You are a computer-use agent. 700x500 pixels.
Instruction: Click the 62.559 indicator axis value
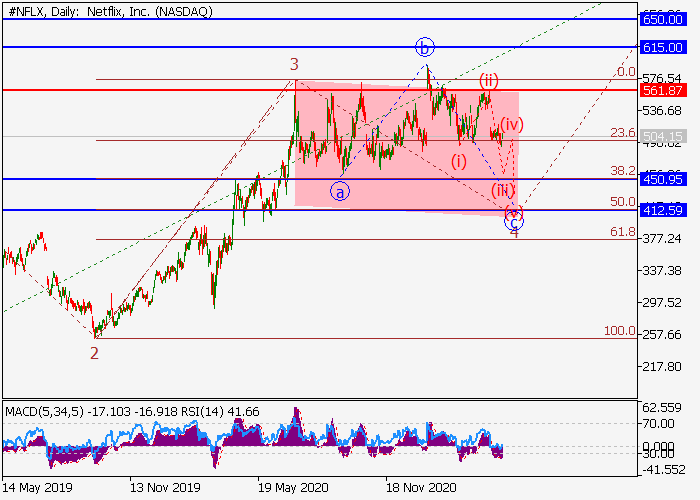tap(662, 408)
